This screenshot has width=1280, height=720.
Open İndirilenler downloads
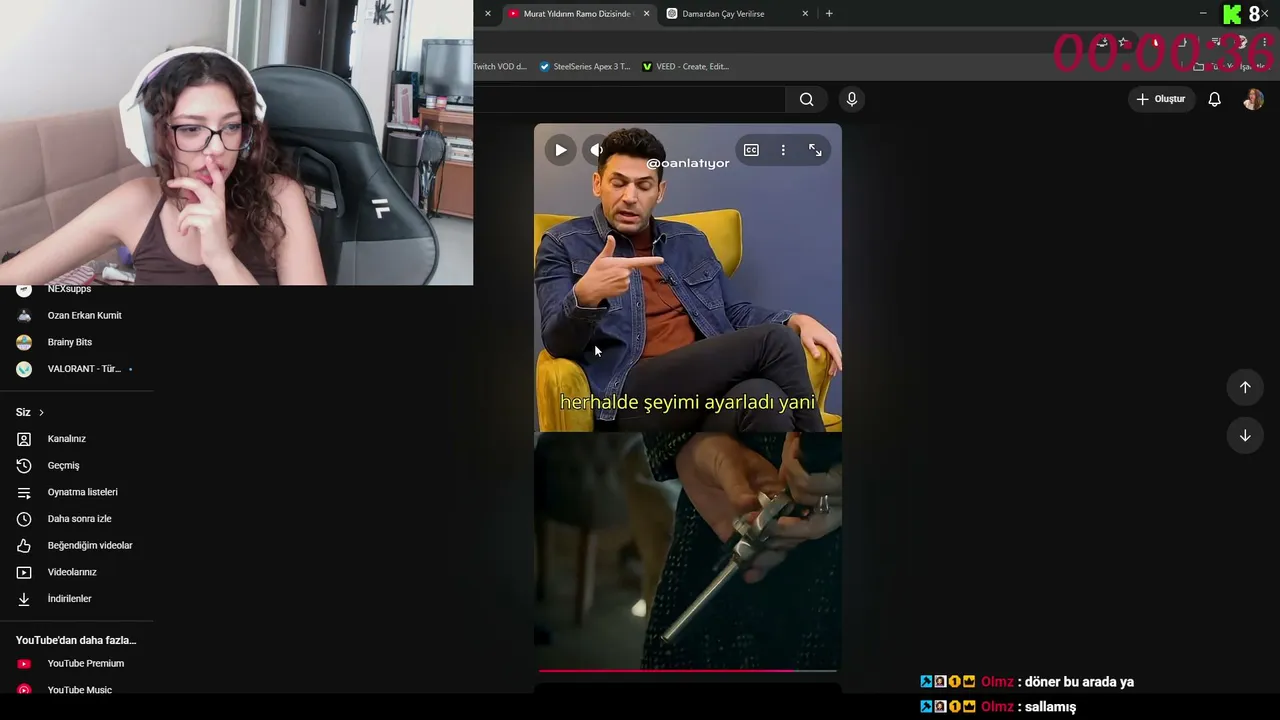click(69, 599)
